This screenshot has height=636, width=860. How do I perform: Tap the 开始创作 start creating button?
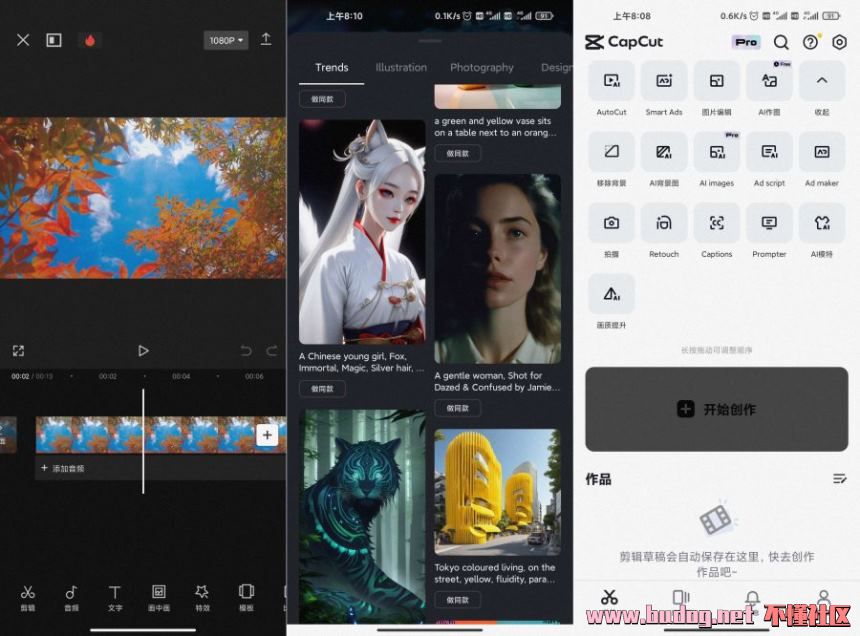coord(716,409)
